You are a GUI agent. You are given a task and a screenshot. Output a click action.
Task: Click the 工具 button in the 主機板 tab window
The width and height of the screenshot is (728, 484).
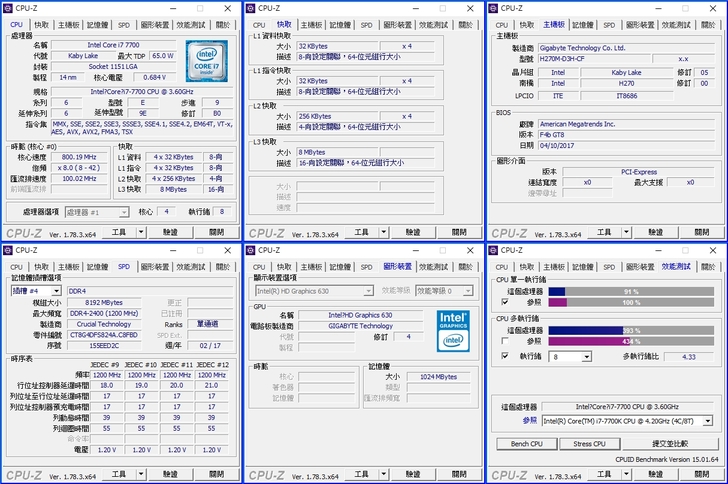click(x=604, y=232)
